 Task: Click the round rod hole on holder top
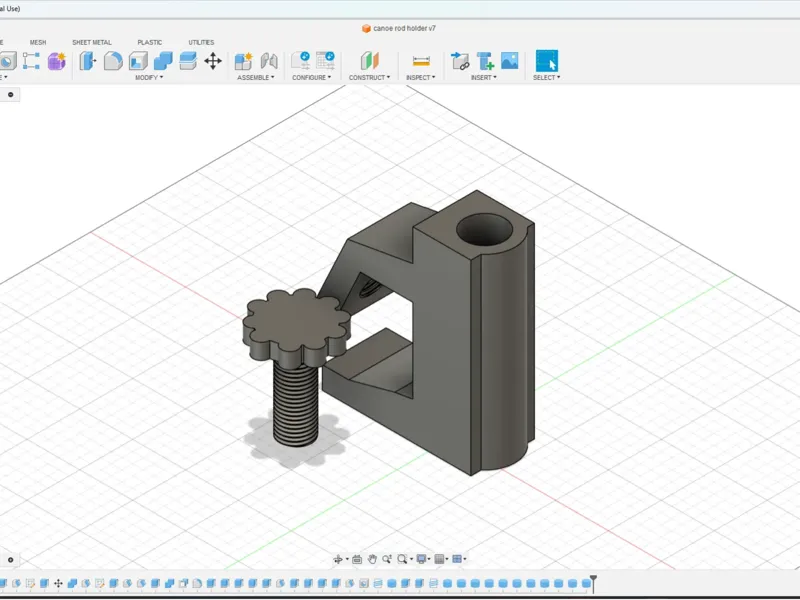point(484,230)
